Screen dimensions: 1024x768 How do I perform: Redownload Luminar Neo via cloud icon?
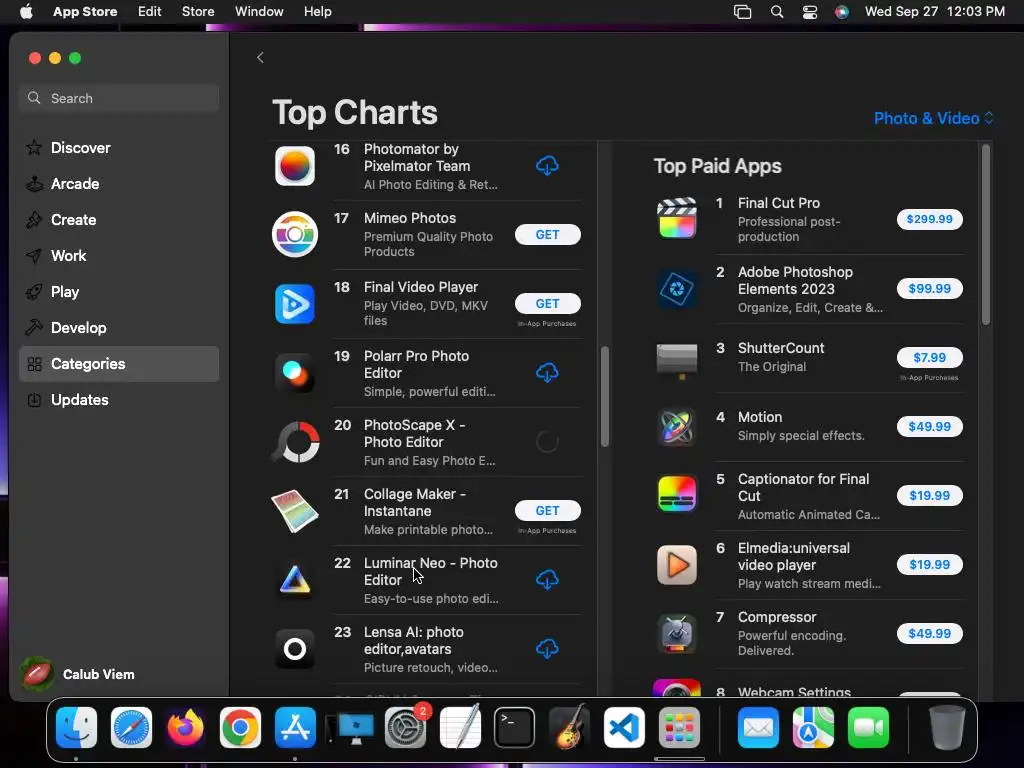click(x=547, y=580)
